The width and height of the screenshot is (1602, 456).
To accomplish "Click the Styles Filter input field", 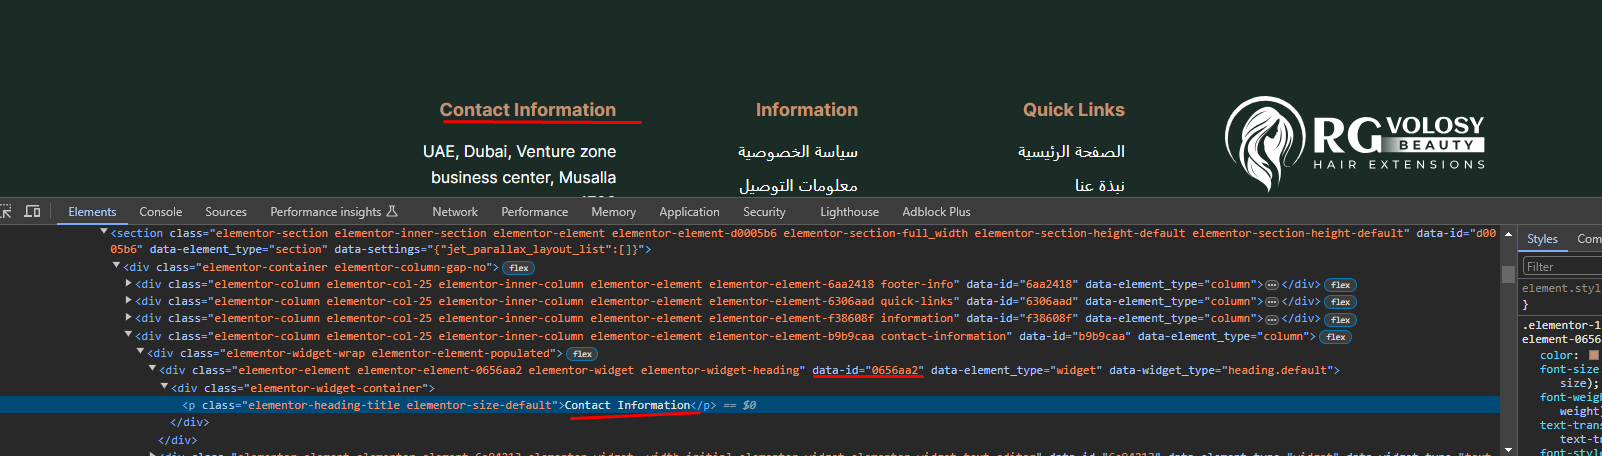I will (x=1560, y=266).
